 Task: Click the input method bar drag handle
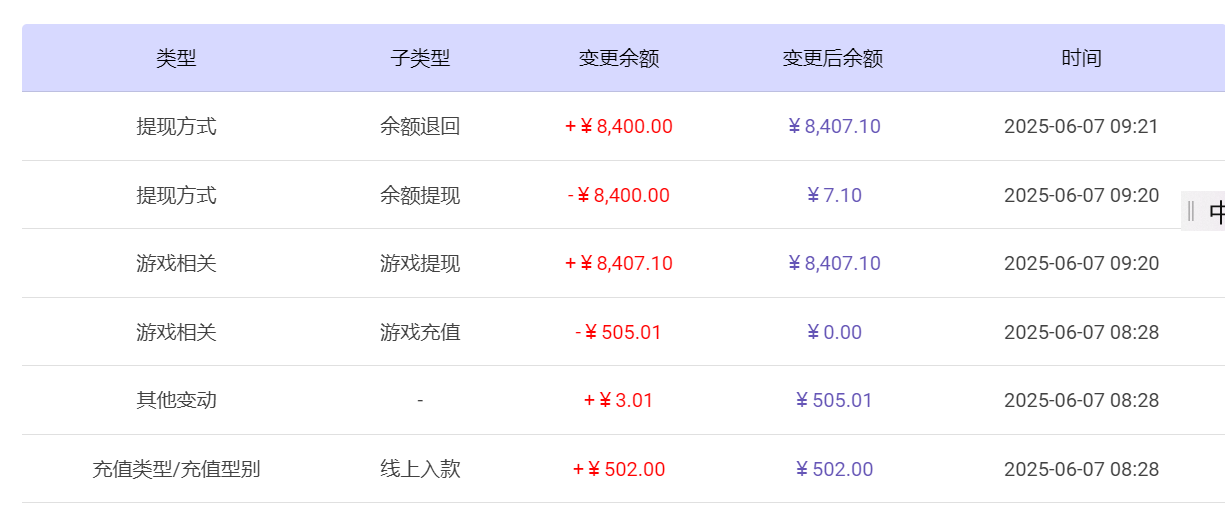tap(1191, 211)
